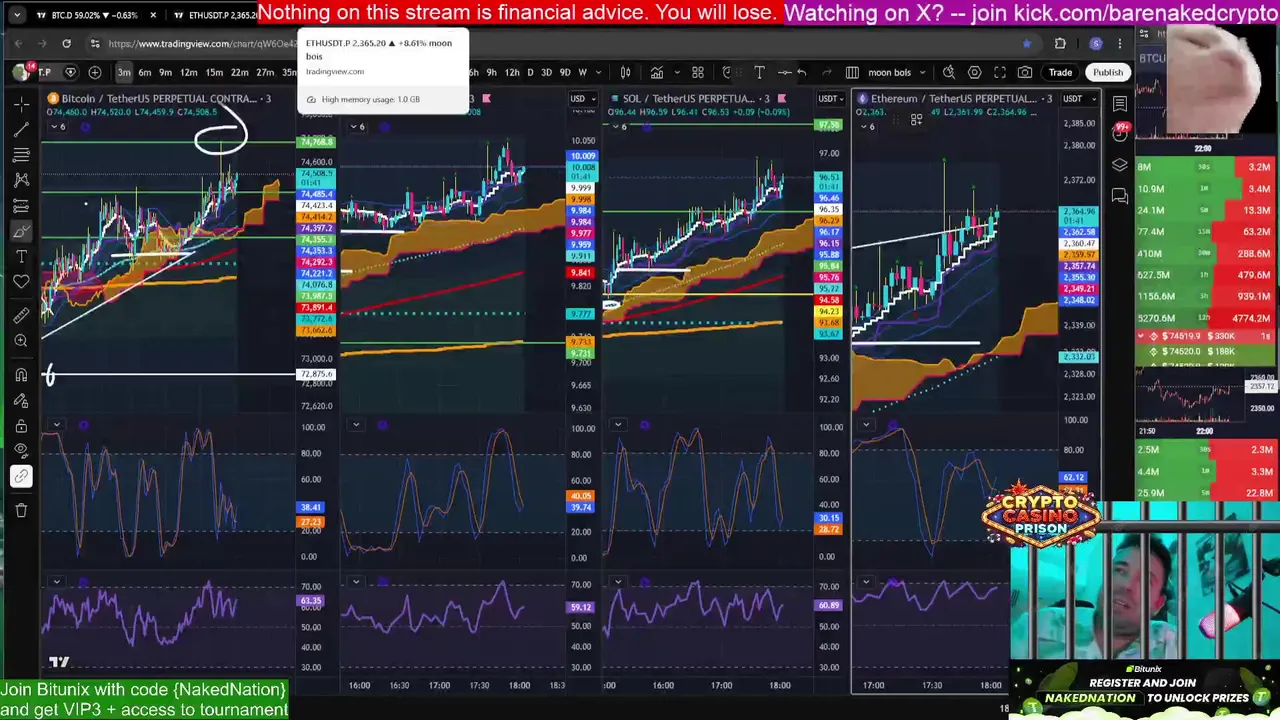Screen dimensions: 1280x720
Task: Click Ethereum / TetherUS PERPETUAL chart title
Action: coord(953,98)
